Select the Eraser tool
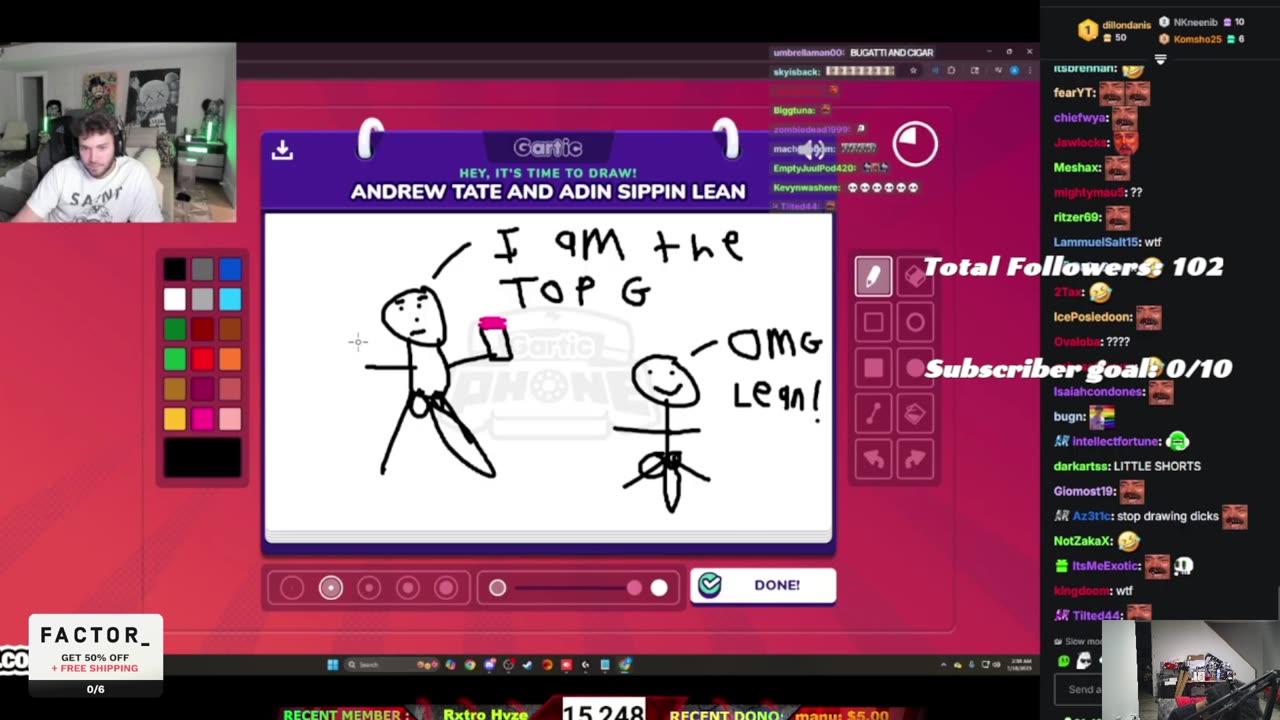Screen dimensions: 1280x720 click(916, 276)
